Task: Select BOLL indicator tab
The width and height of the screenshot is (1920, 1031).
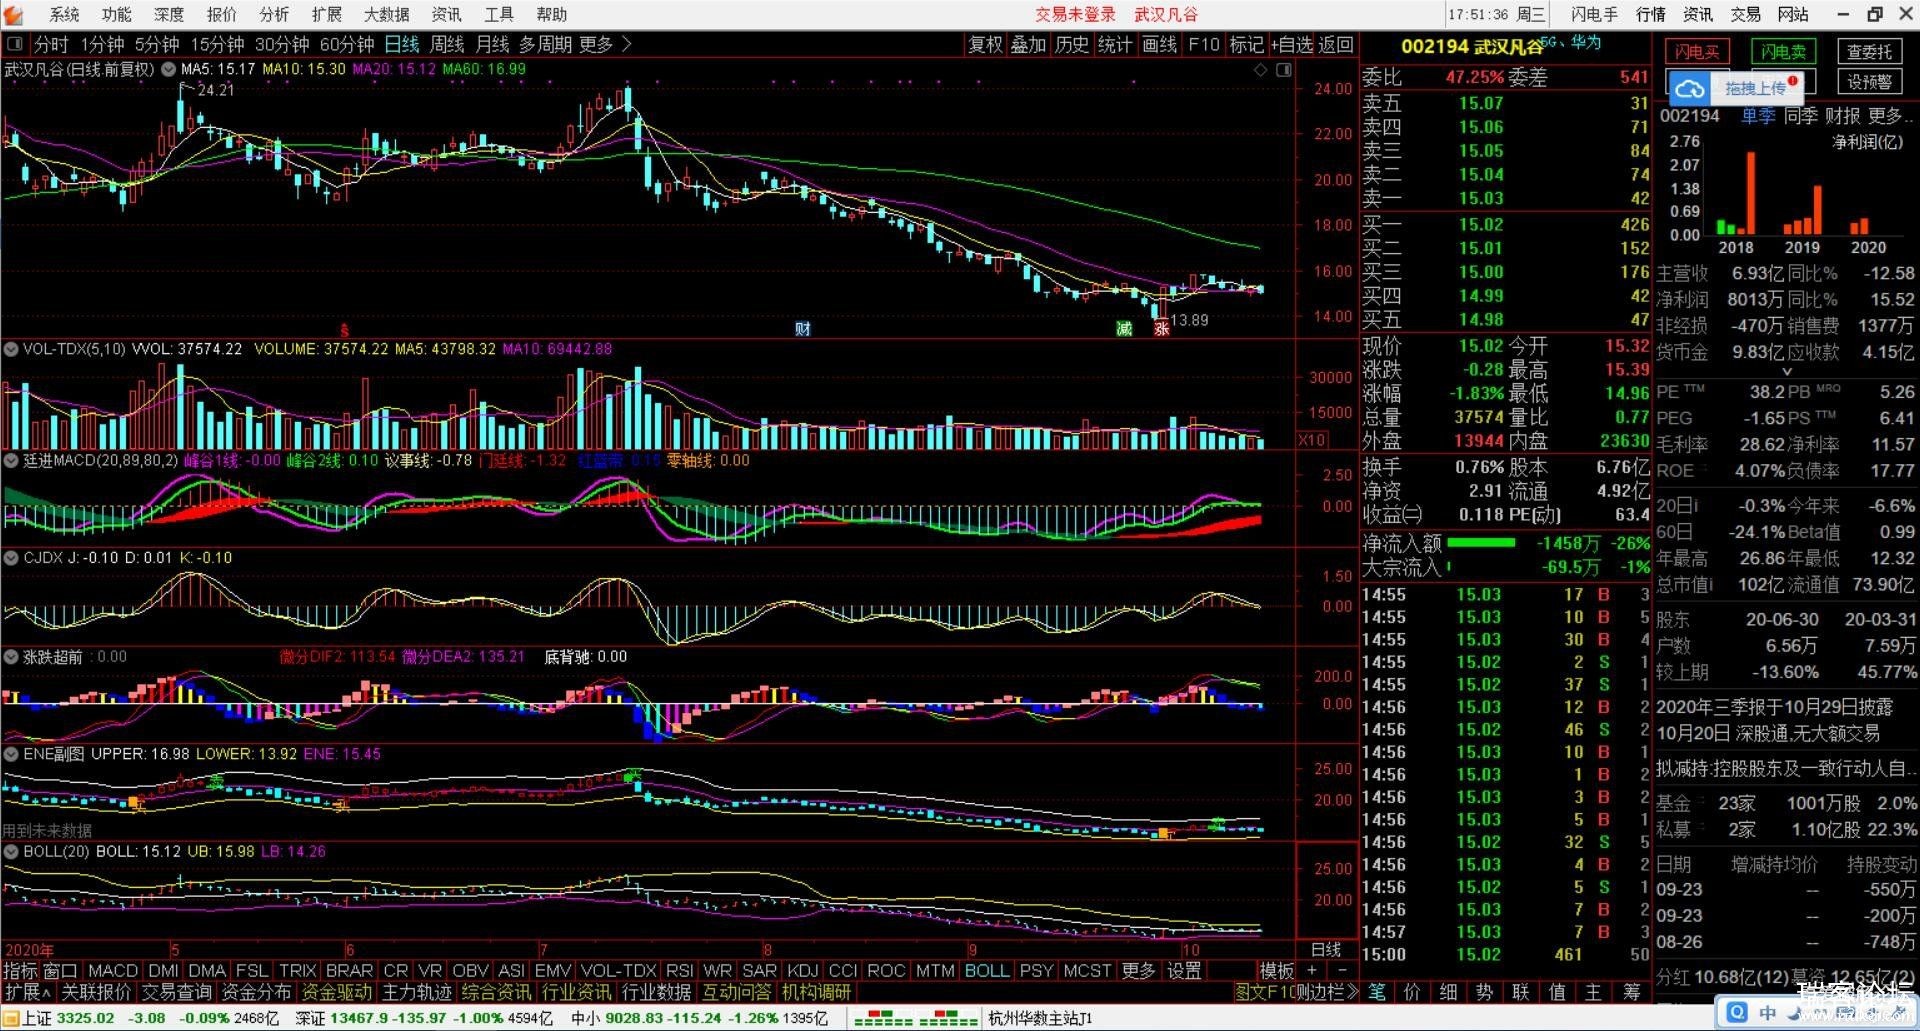Action: (986, 970)
